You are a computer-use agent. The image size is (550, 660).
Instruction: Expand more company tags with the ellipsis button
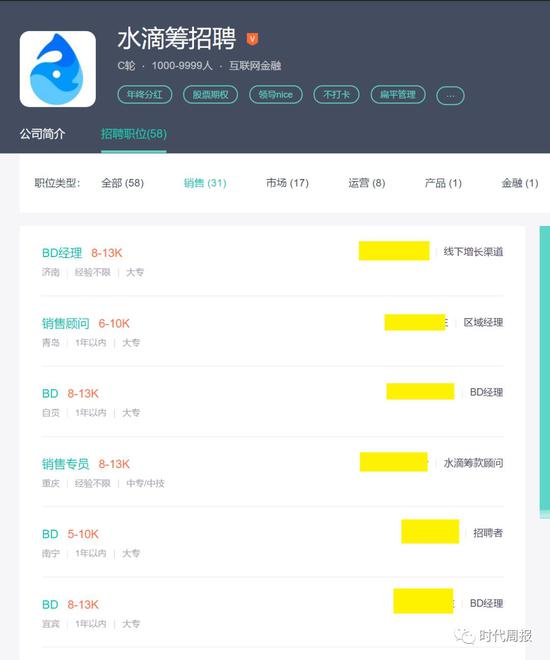click(x=450, y=96)
